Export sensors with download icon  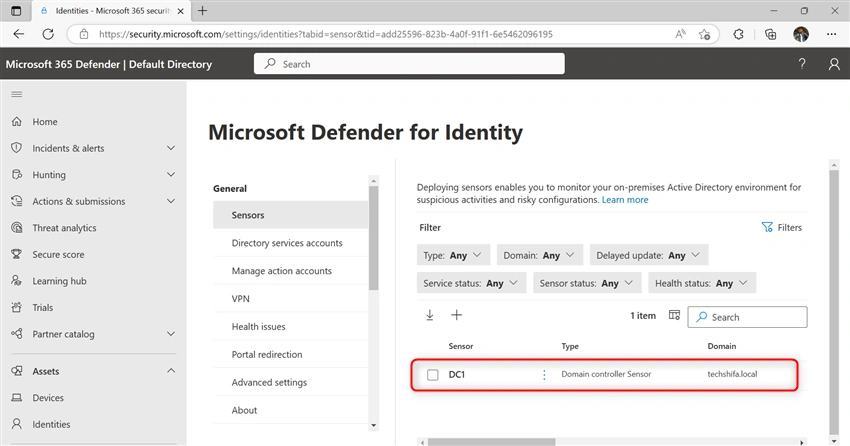(429, 315)
